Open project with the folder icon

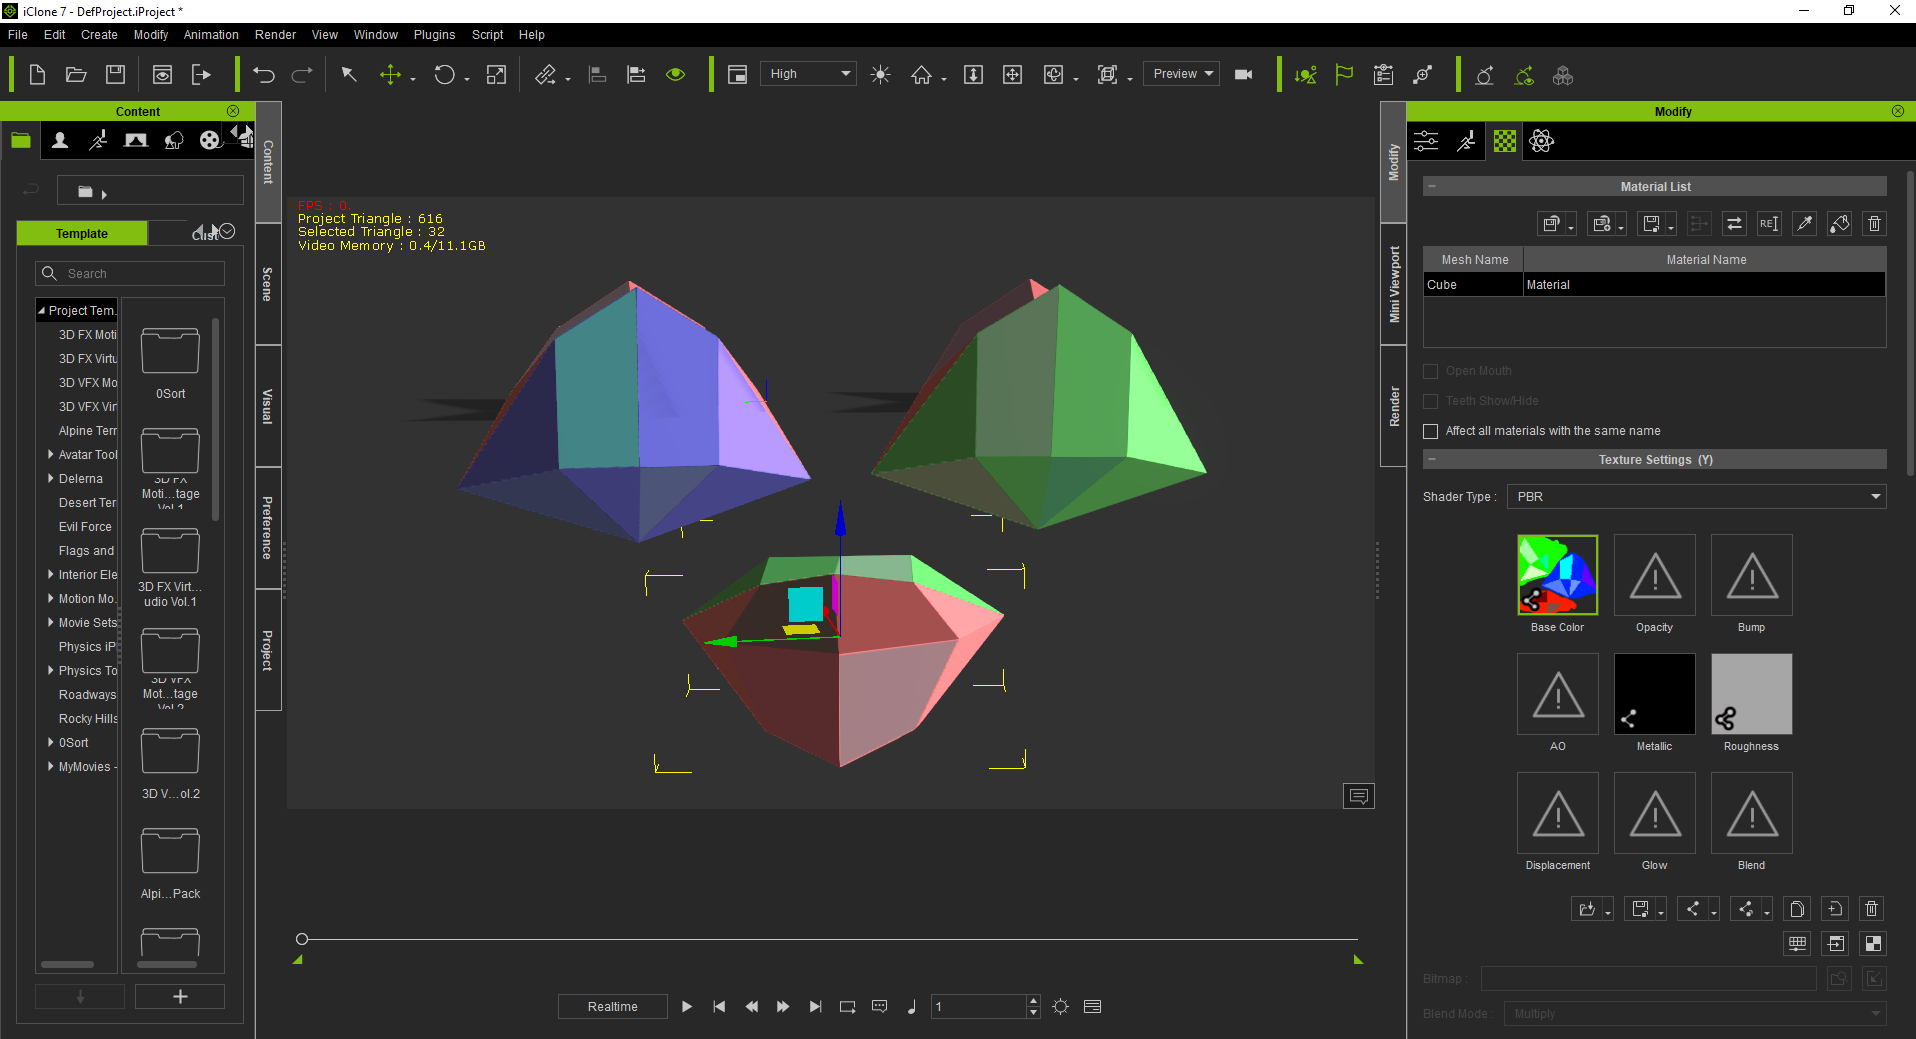(76, 75)
